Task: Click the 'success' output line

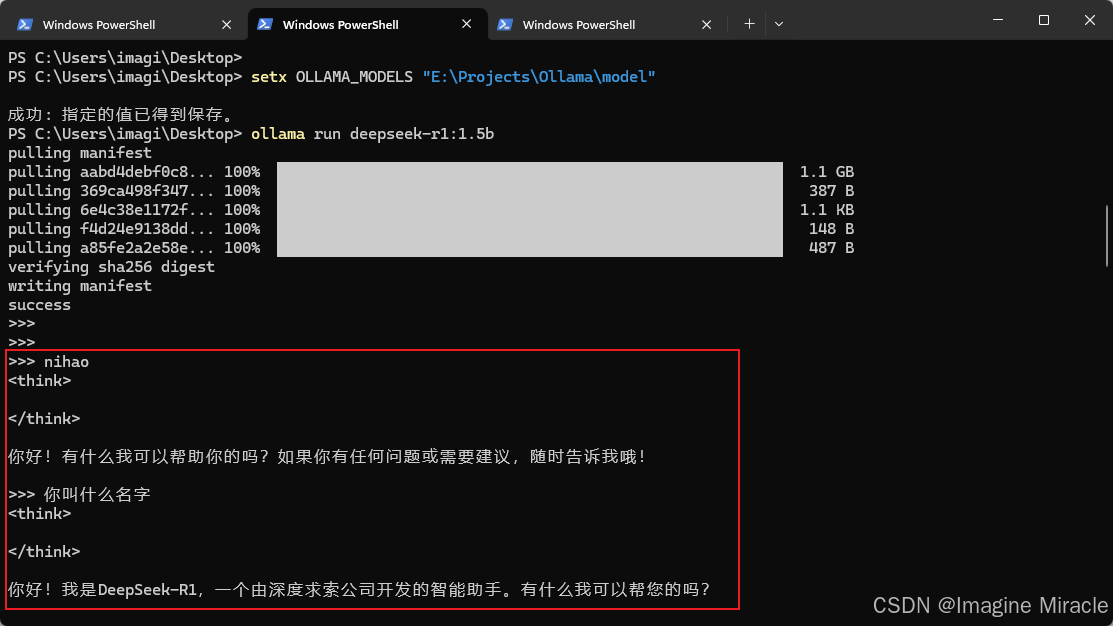Action: click(x=39, y=305)
